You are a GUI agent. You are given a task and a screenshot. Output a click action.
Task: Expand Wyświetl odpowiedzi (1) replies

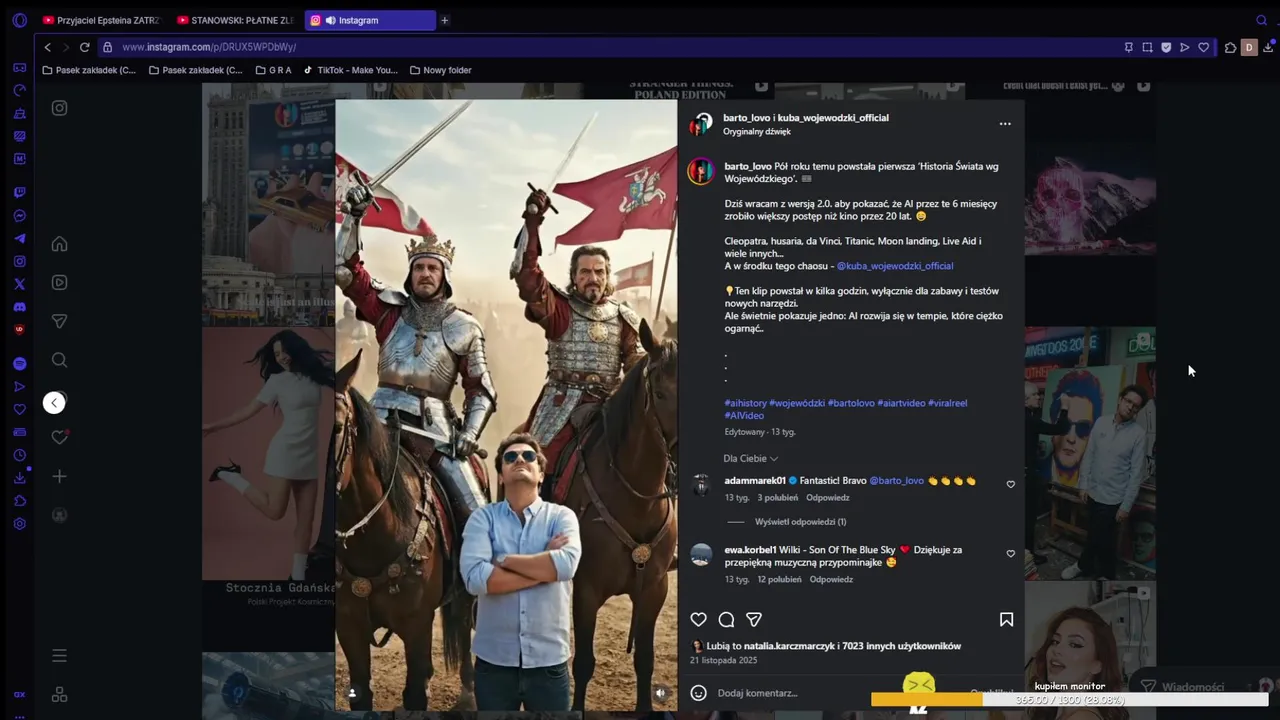click(801, 522)
